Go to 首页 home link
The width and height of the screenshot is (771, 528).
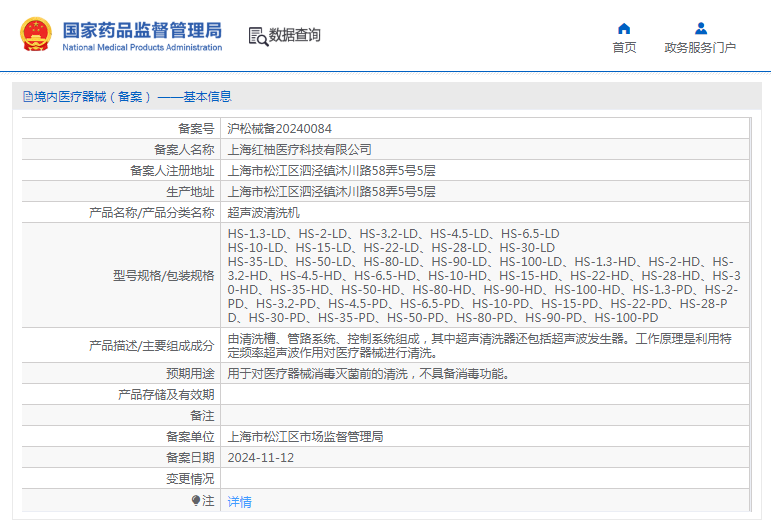coord(624,48)
